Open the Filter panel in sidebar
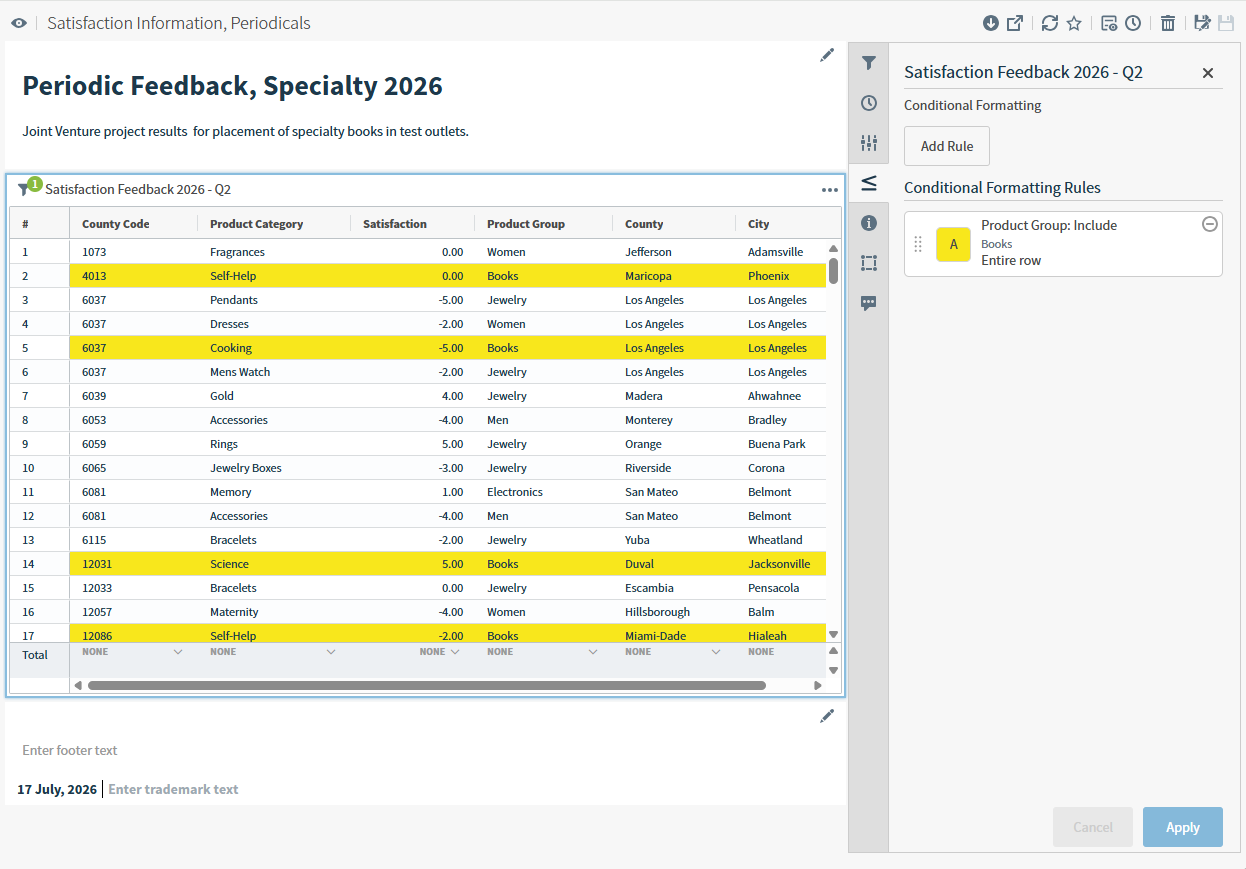The image size is (1246, 869). [x=869, y=63]
